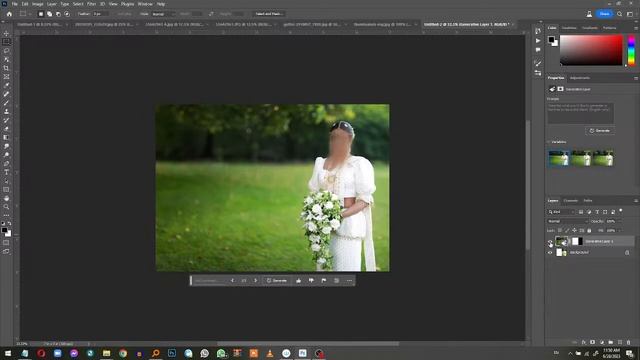The width and height of the screenshot is (640, 360).
Task: Open the layer blend mode Normal dropdown
Action: click(x=567, y=221)
